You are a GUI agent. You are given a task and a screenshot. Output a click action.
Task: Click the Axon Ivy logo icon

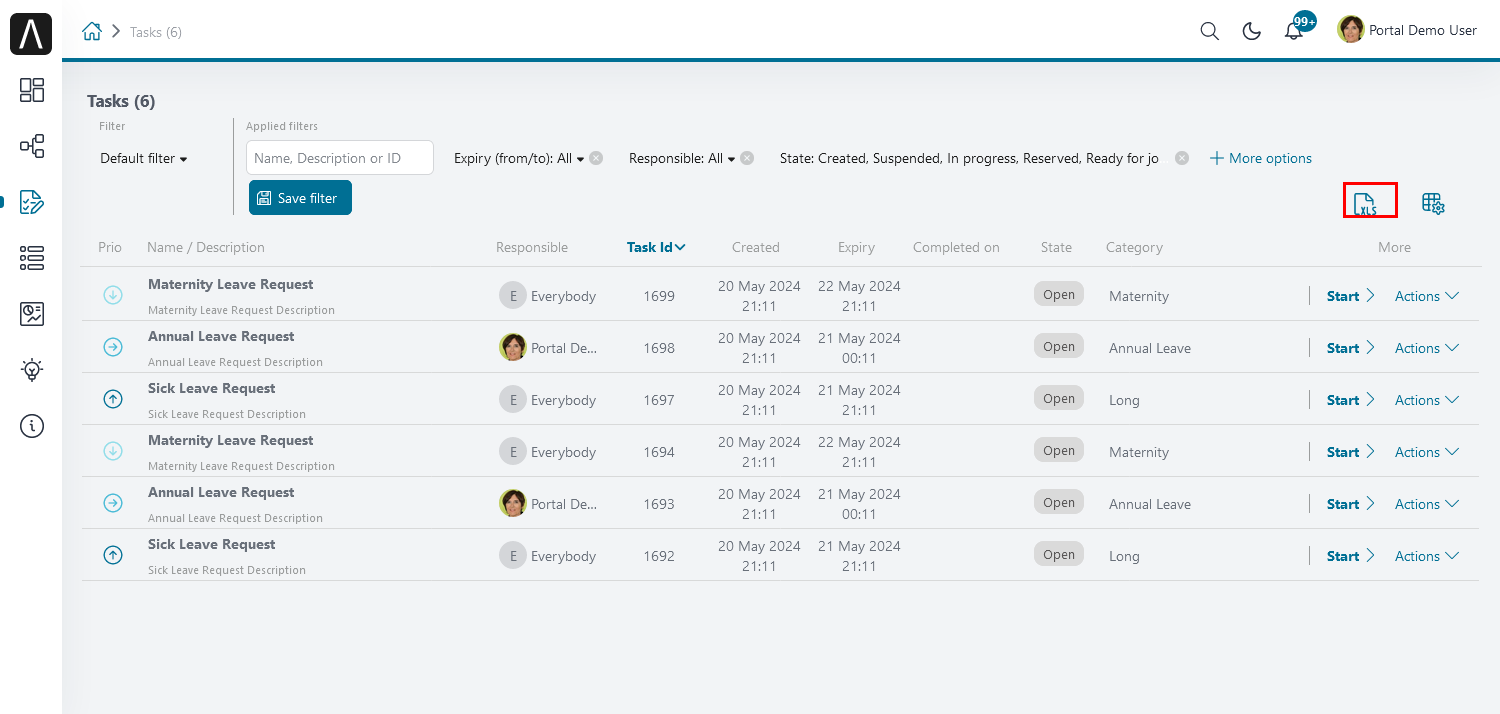[x=31, y=34]
